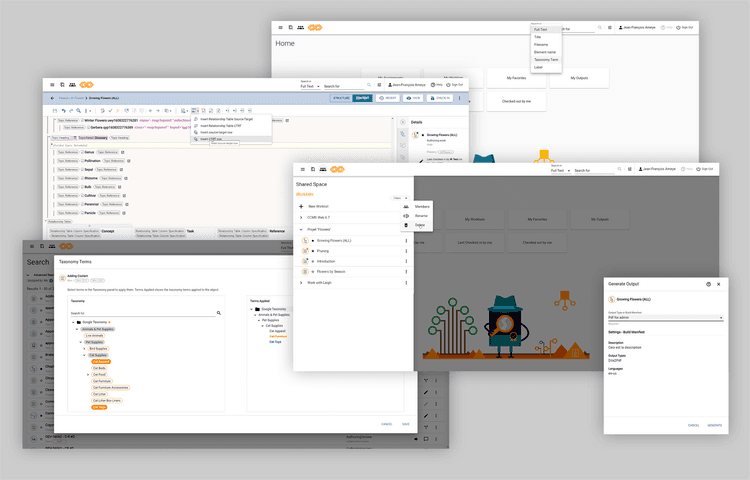The image size is (750, 480).
Task: Switch the editor to STRUCTURE view
Action: (x=341, y=98)
